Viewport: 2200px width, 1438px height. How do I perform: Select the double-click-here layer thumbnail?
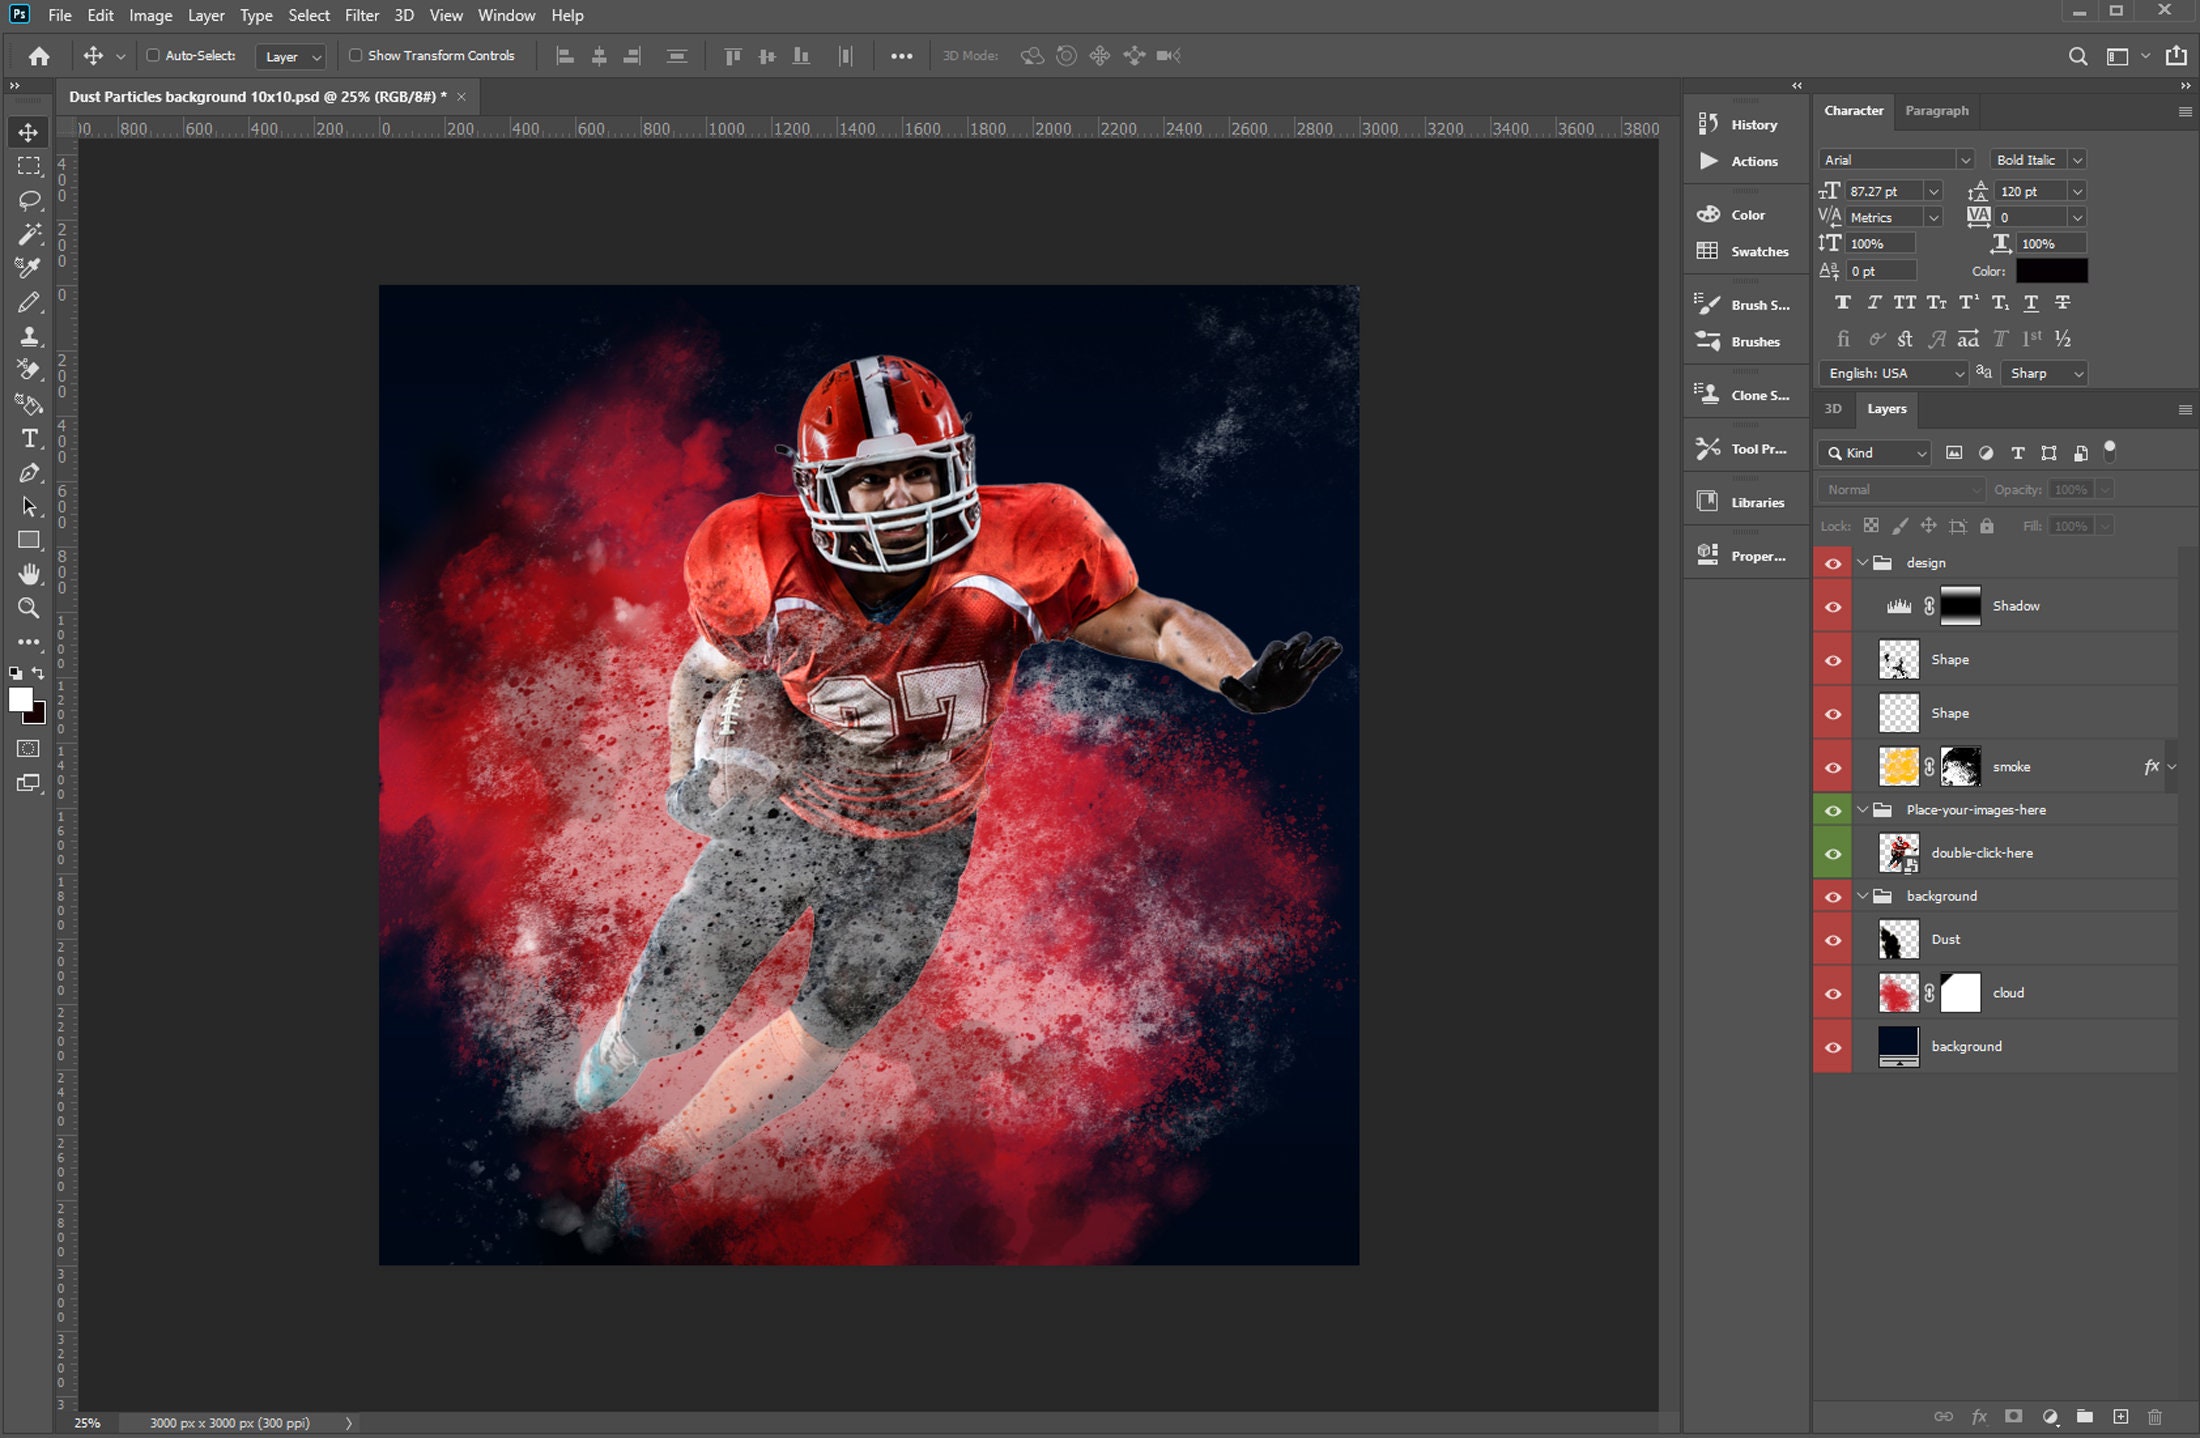coord(1897,852)
